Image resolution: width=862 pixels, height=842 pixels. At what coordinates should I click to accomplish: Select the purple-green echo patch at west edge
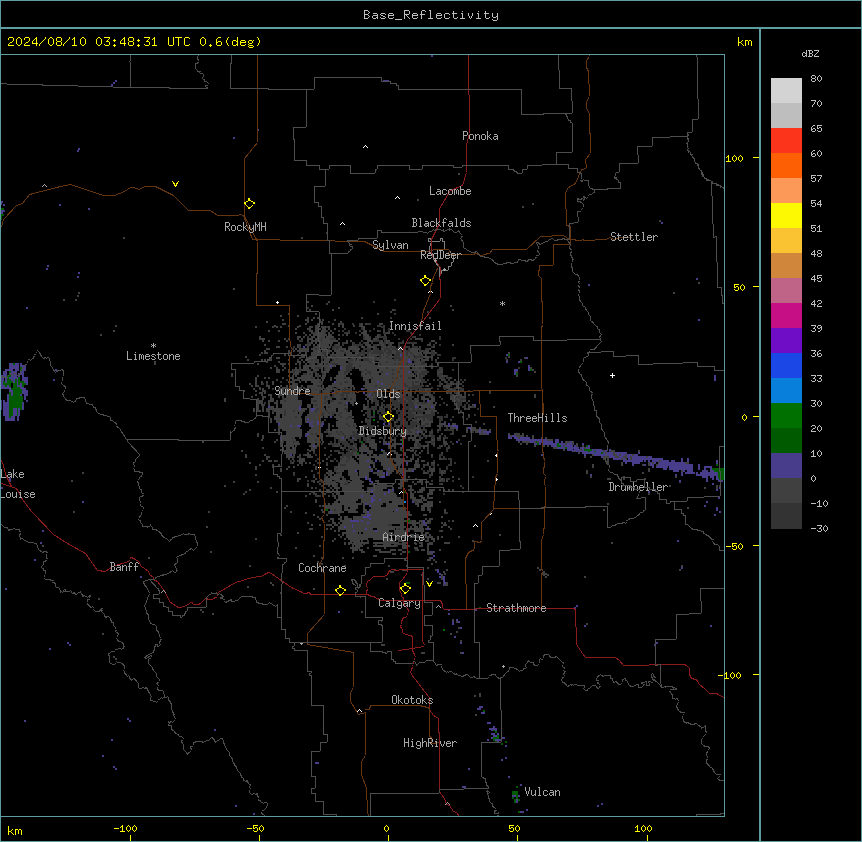[x=14, y=391]
